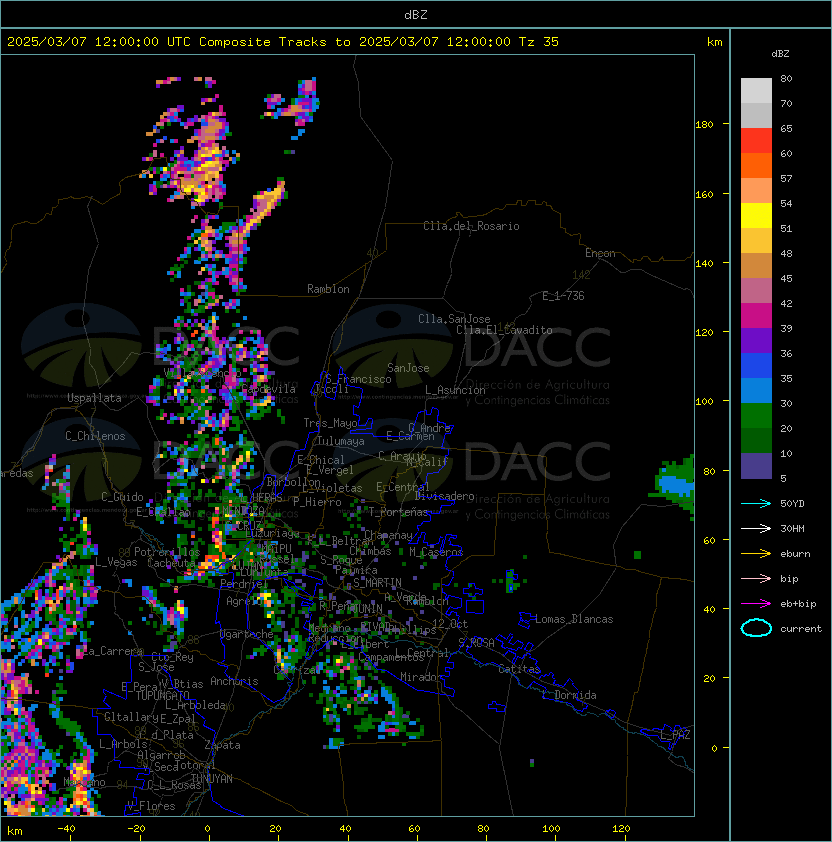Select the brown-orange 48 dBZ color swatch
The height and width of the screenshot is (842, 832).
pyautogui.click(x=756, y=265)
